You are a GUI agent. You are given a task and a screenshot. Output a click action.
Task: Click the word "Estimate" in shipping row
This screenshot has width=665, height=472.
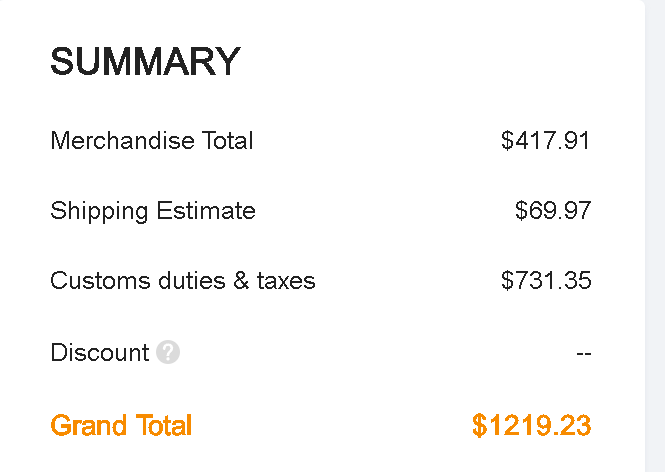(205, 211)
